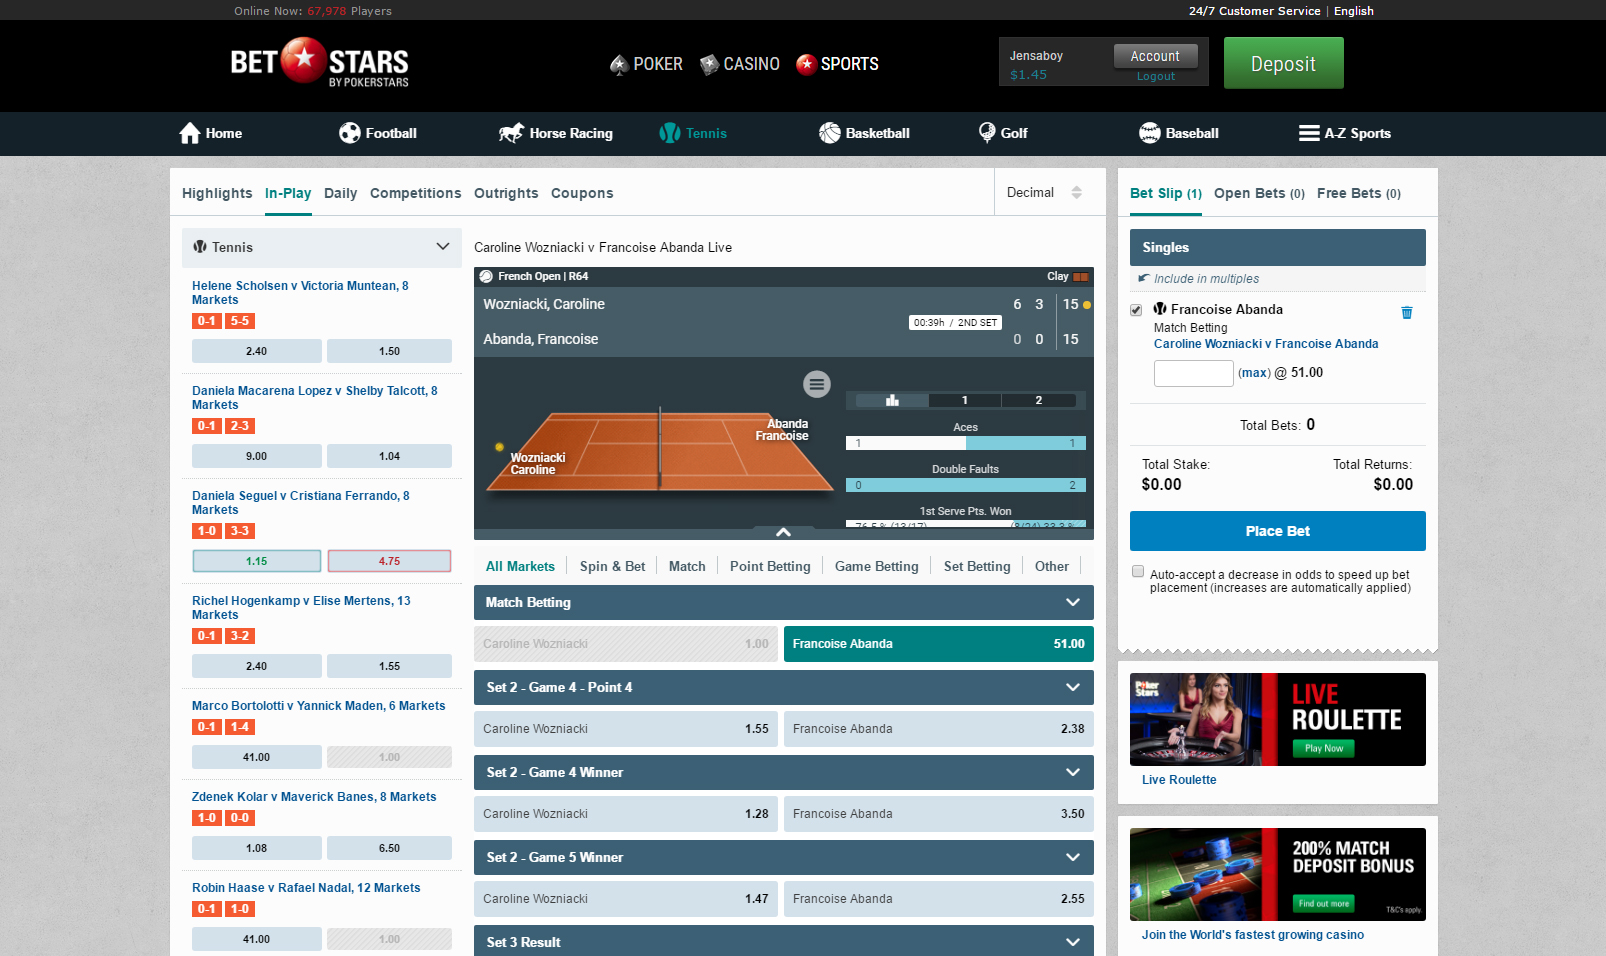Click the English language selector
Image resolution: width=1606 pixels, height=956 pixels.
tap(1354, 11)
